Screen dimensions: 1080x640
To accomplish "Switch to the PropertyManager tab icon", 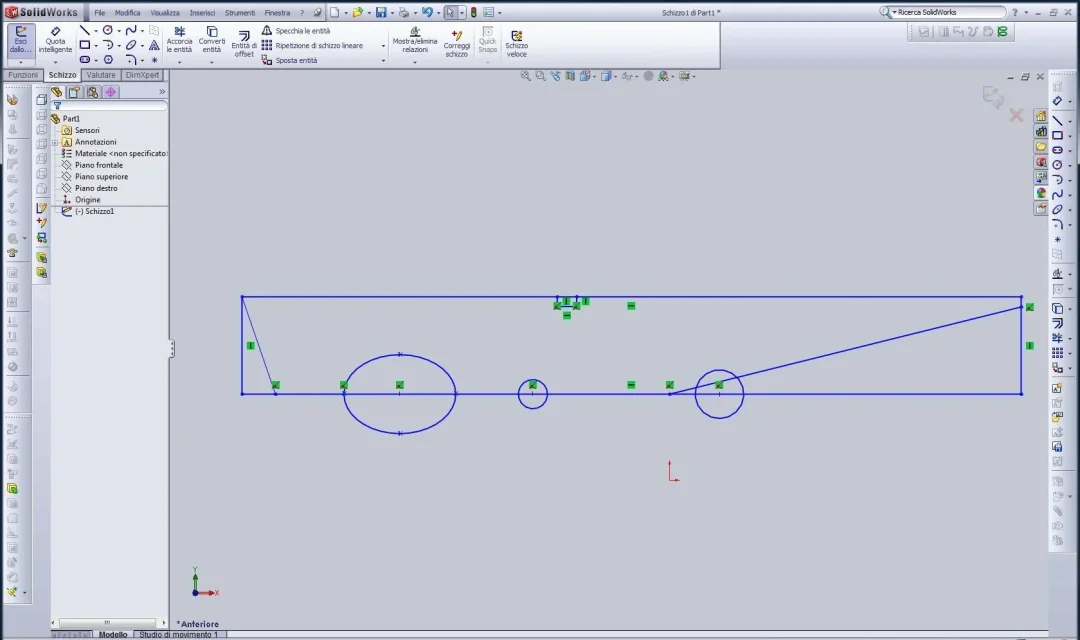I will 74,92.
